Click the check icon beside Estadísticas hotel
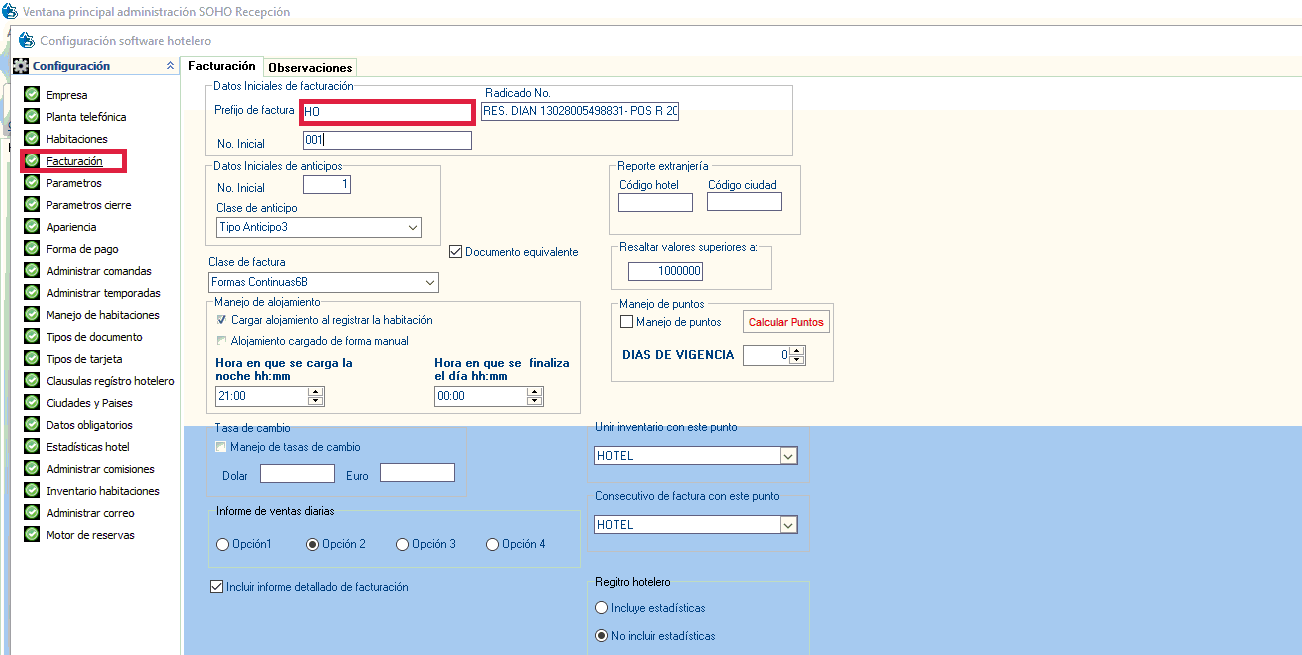Image resolution: width=1302 pixels, height=655 pixels. 32,447
